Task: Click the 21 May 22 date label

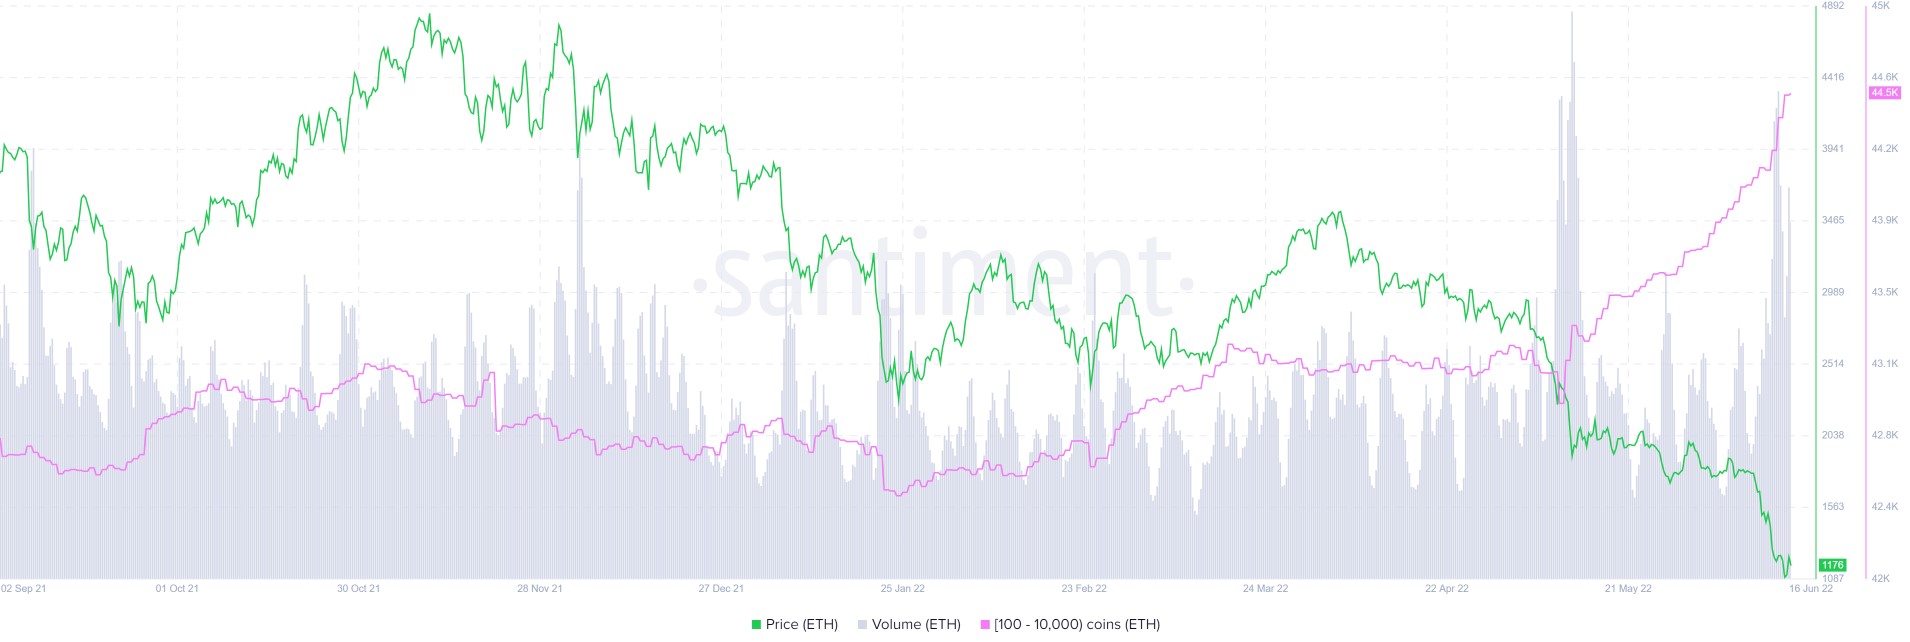Action: (x=1628, y=588)
